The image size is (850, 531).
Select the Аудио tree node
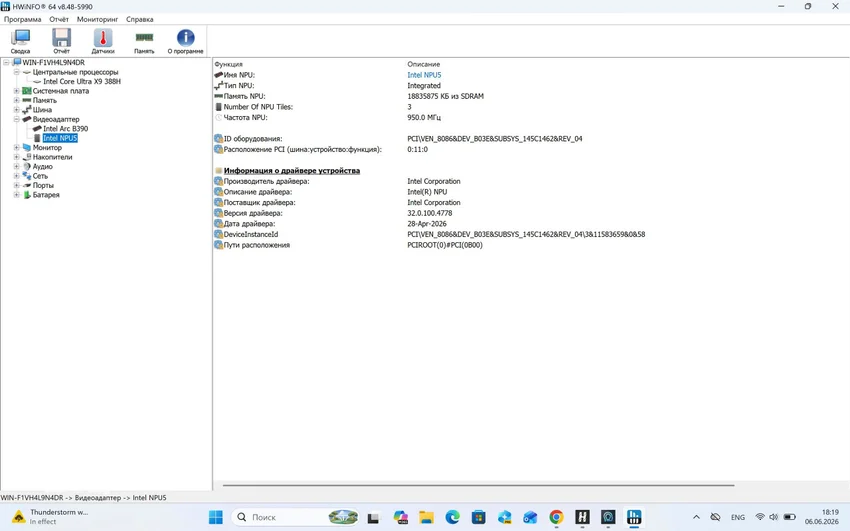pyautogui.click(x=42, y=166)
